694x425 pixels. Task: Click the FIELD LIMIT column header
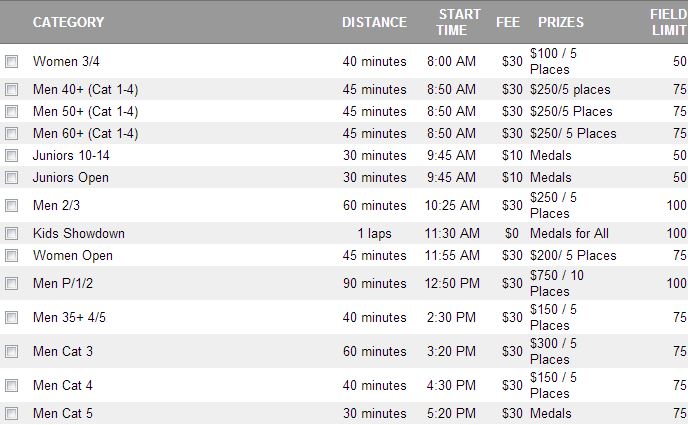tap(669, 22)
